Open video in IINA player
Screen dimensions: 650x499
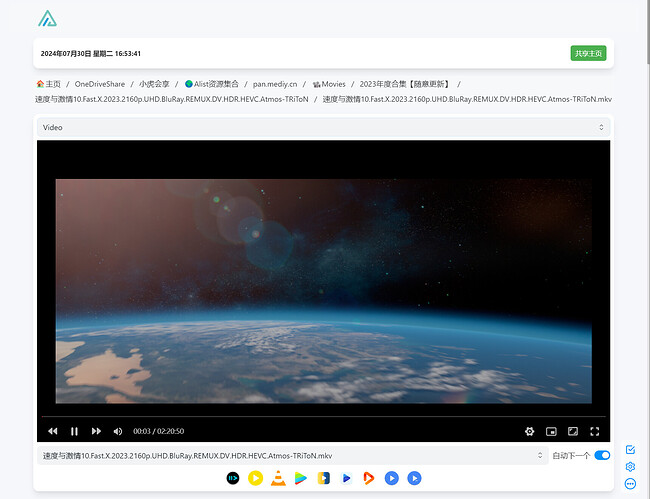point(233,478)
